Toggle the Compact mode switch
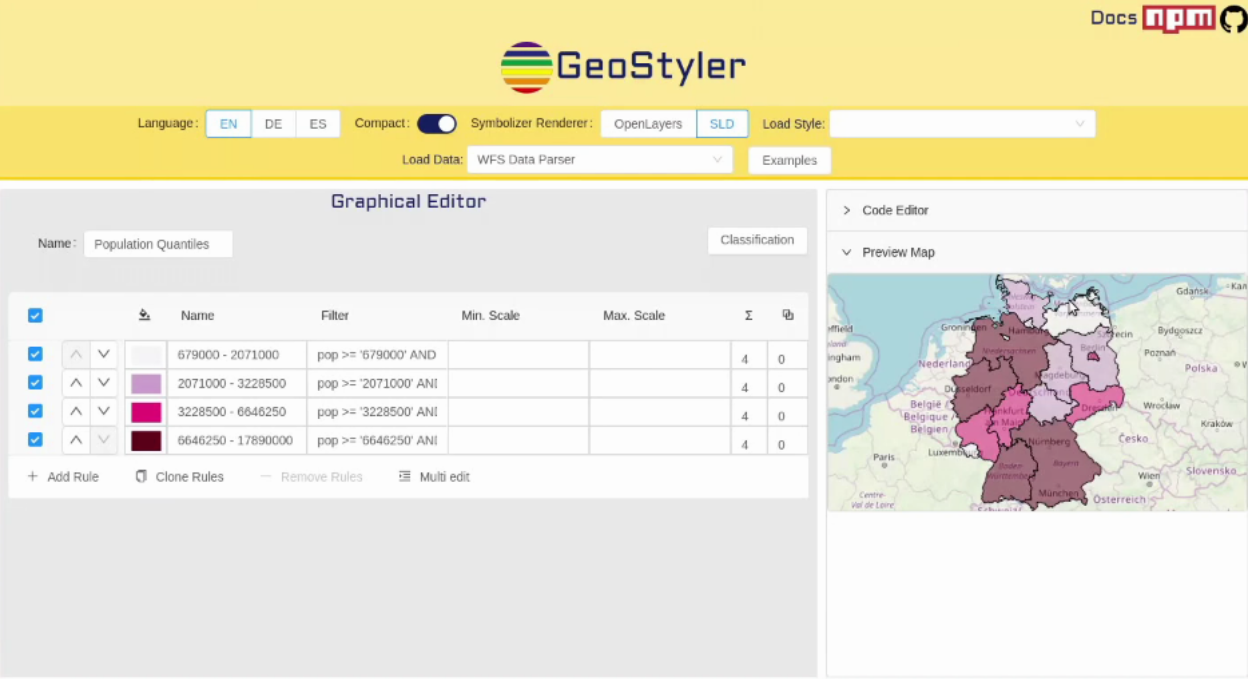Image resolution: width=1248 pixels, height=679 pixels. (436, 124)
